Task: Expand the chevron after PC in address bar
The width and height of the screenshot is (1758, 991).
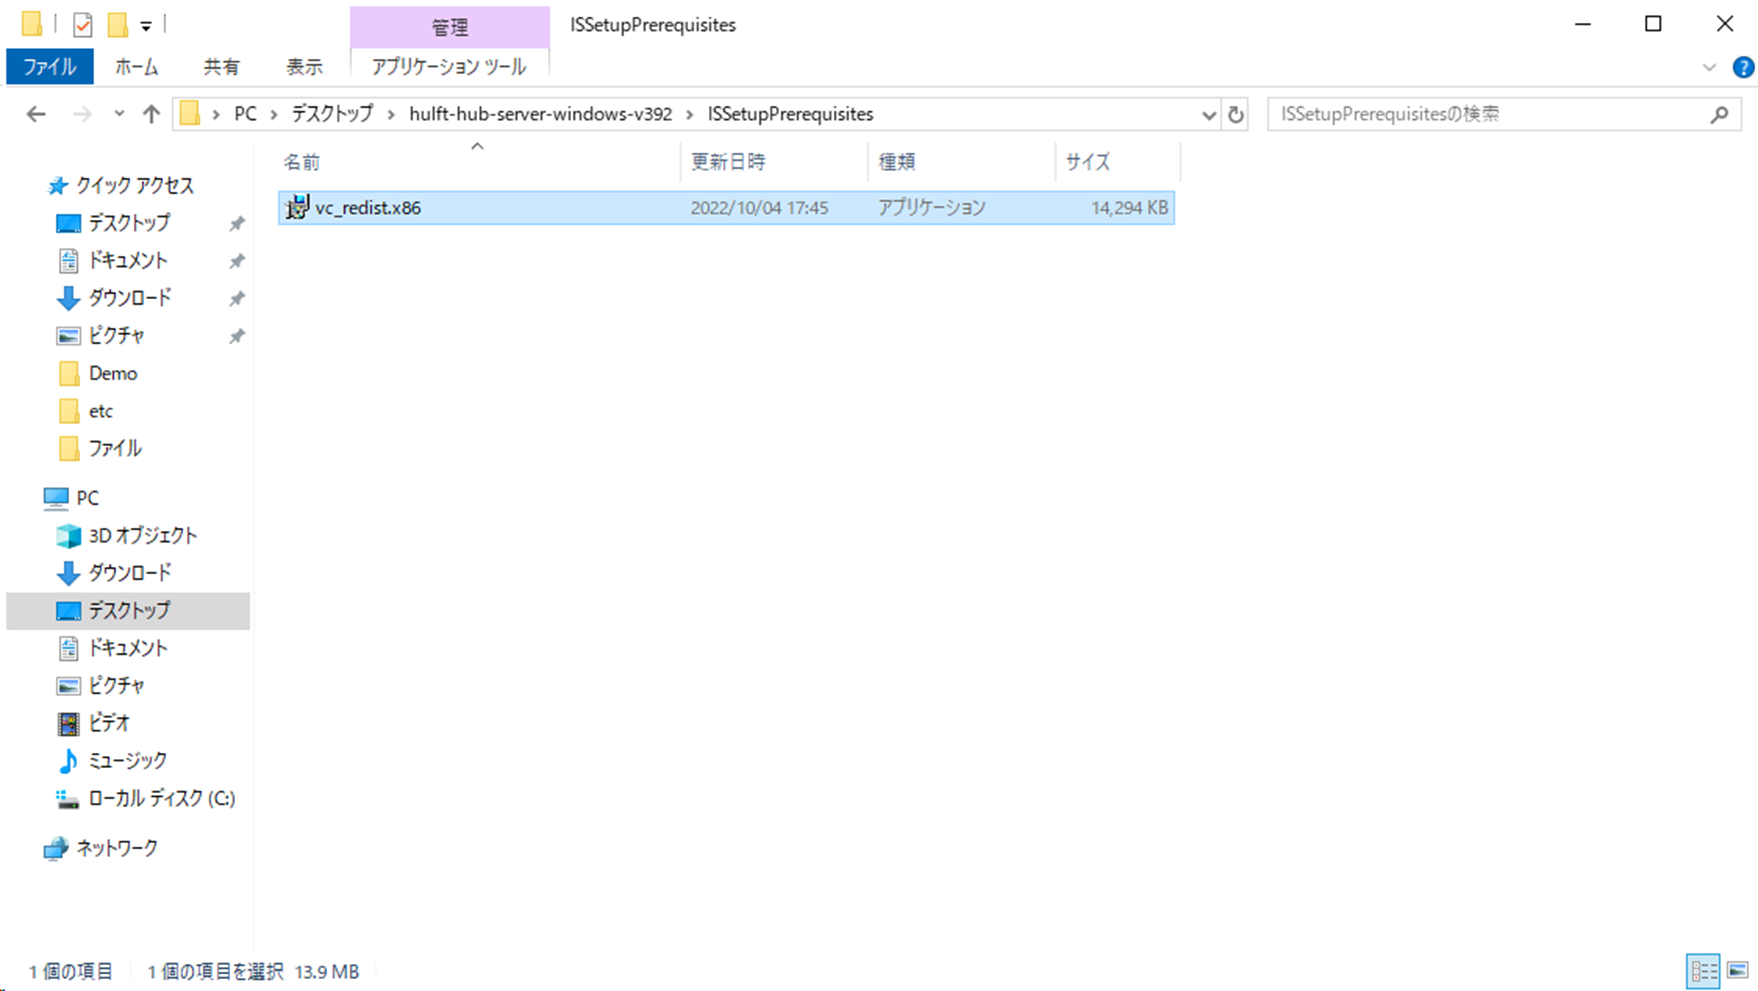Action: coord(273,114)
